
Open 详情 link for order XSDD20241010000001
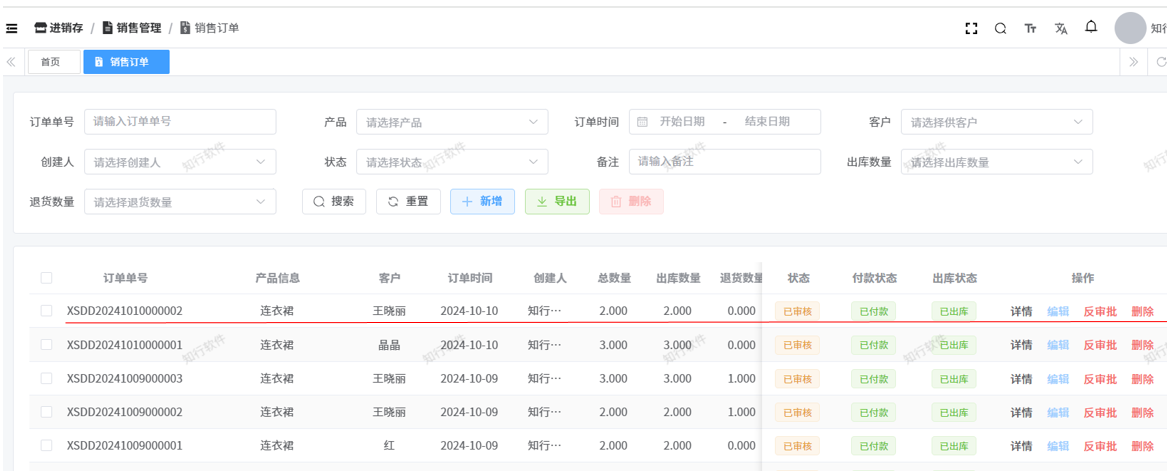(x=1021, y=345)
